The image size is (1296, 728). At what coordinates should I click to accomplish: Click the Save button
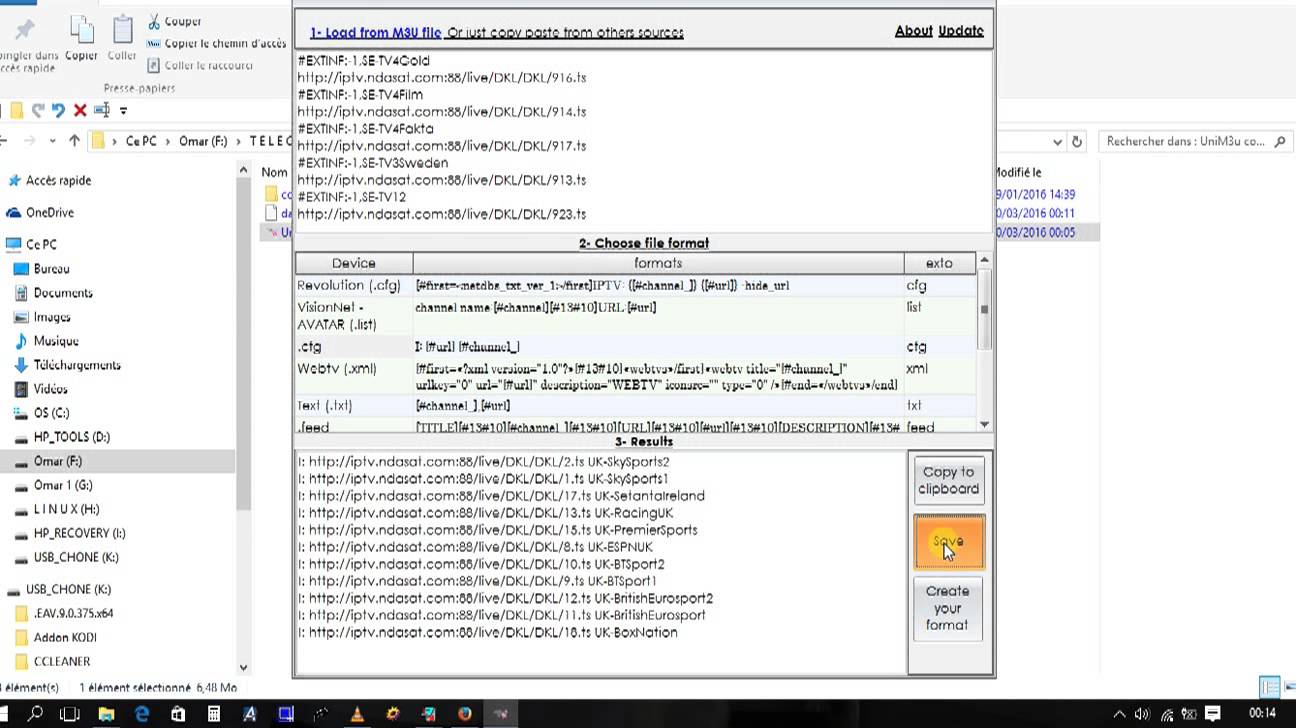pos(948,541)
